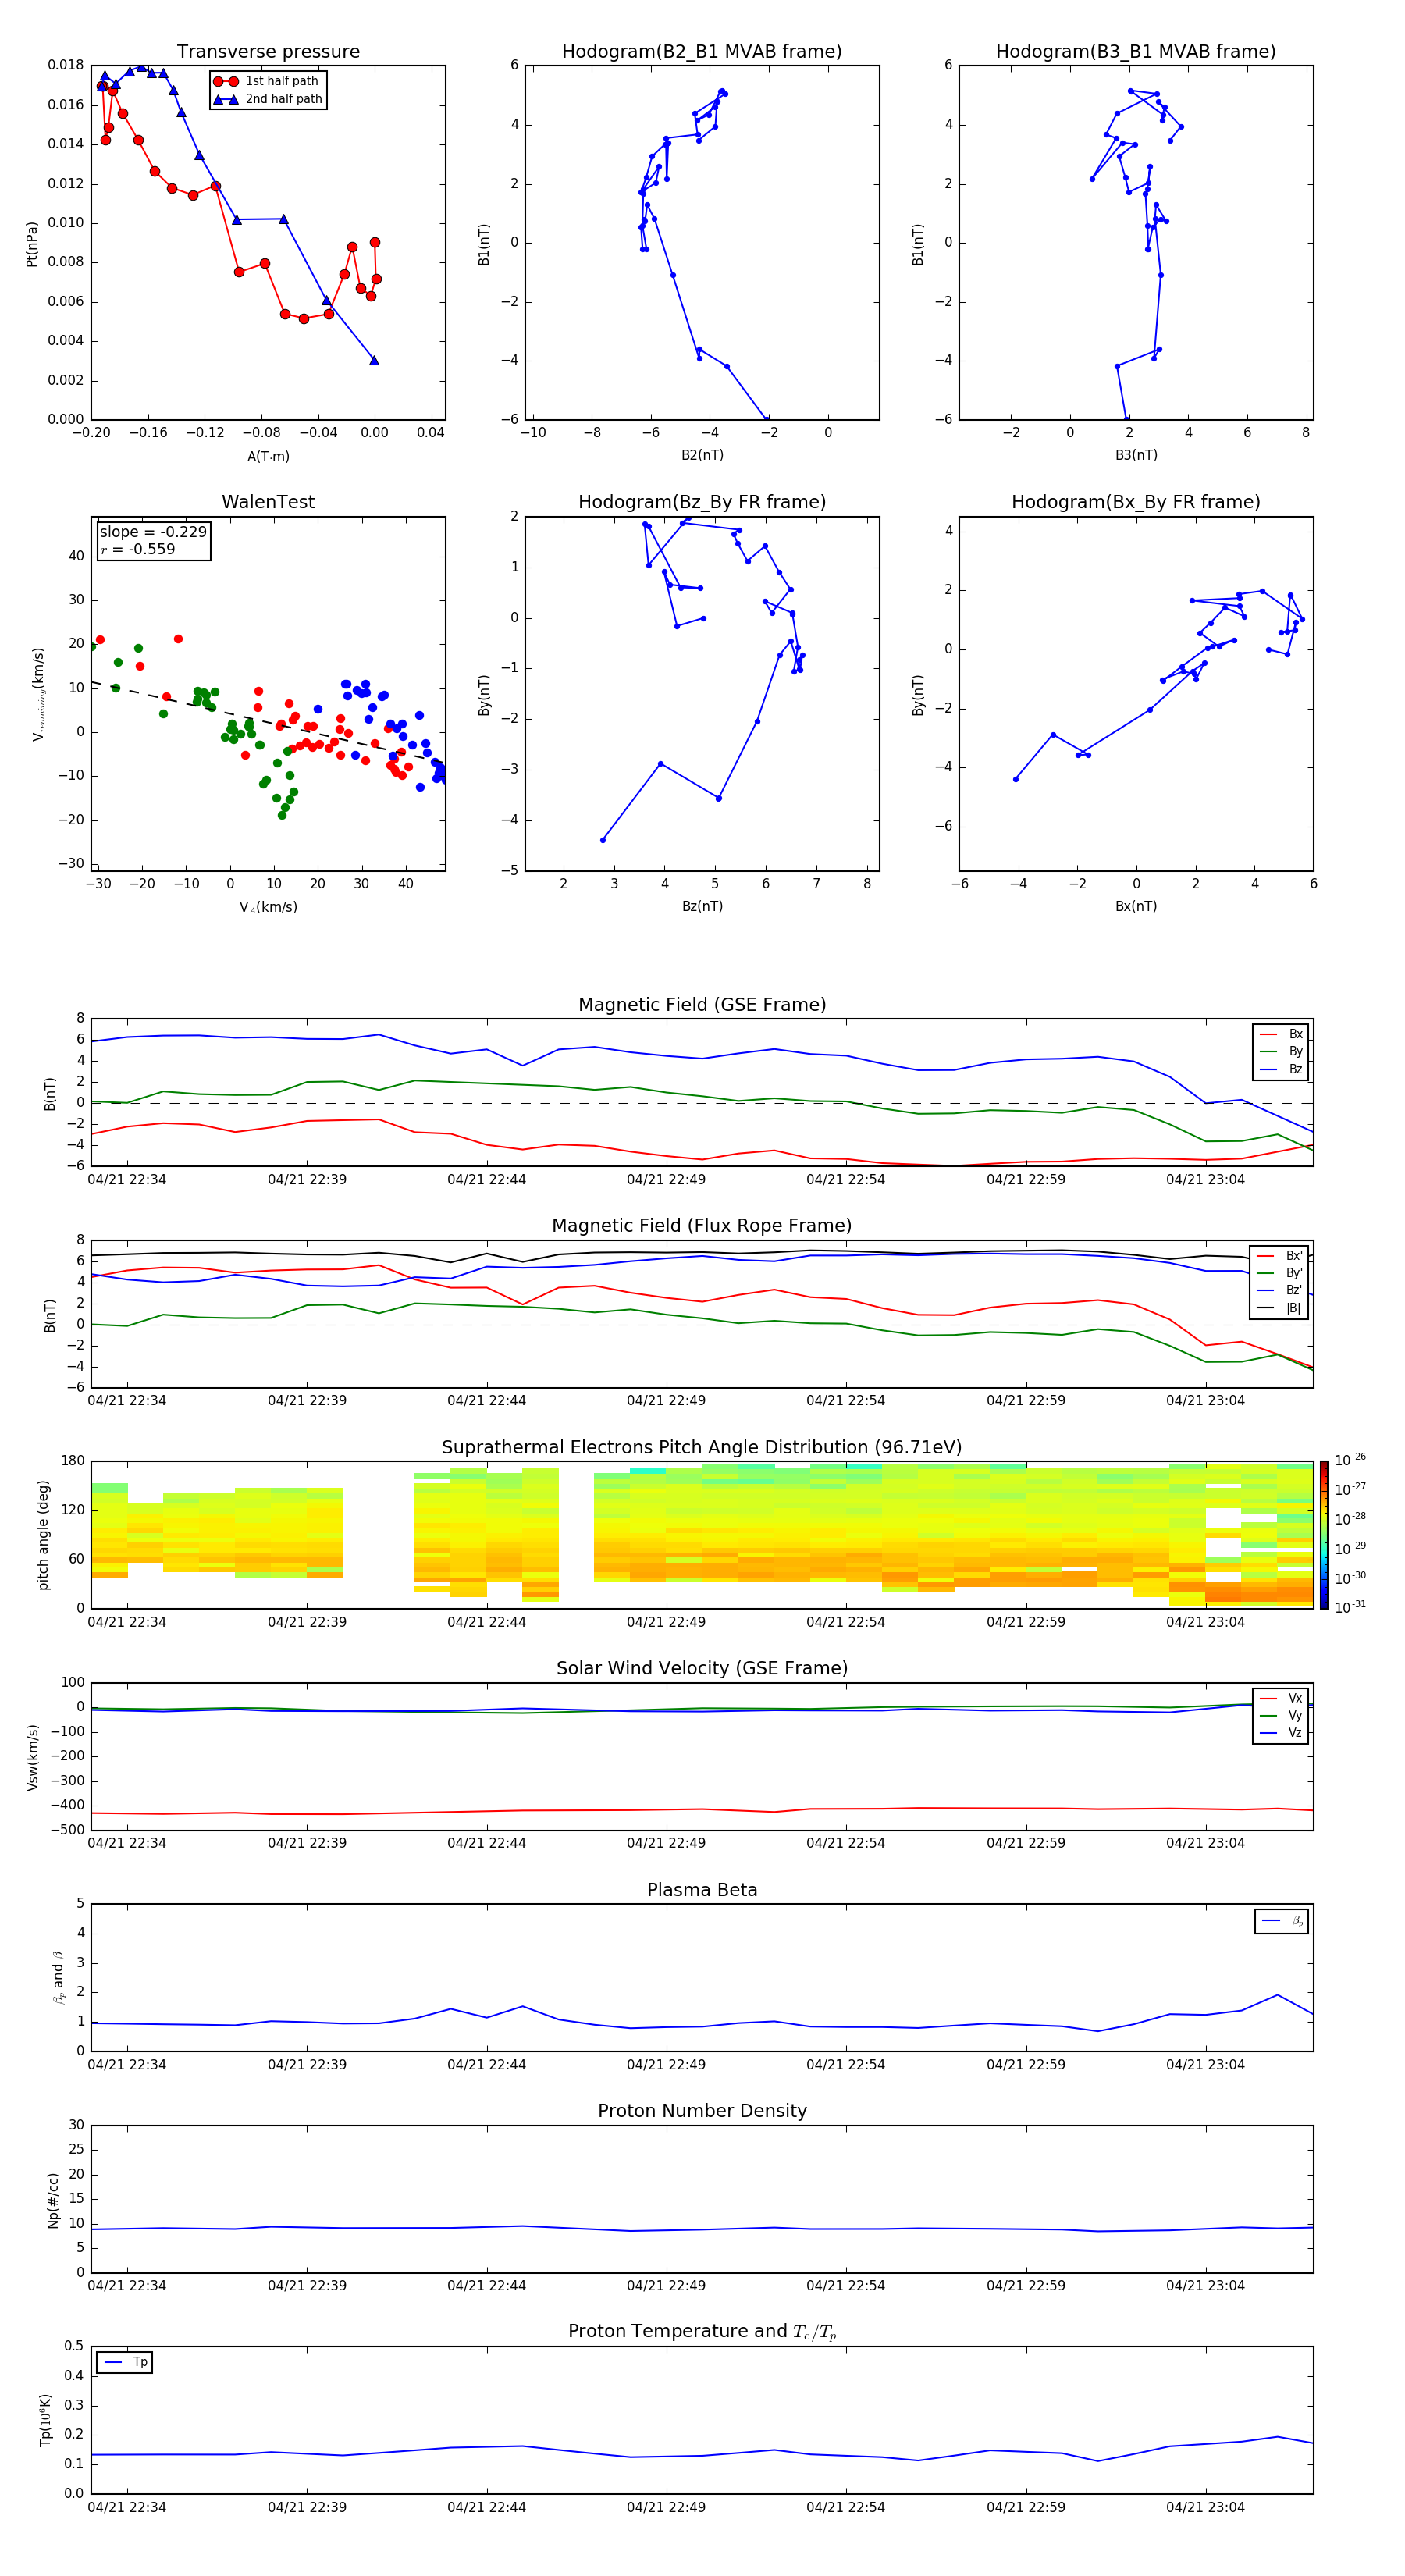Click the Proton Temperature and Te/Tp title
Image resolution: width=1405 pixels, height=2576 pixels.
pos(702,2332)
